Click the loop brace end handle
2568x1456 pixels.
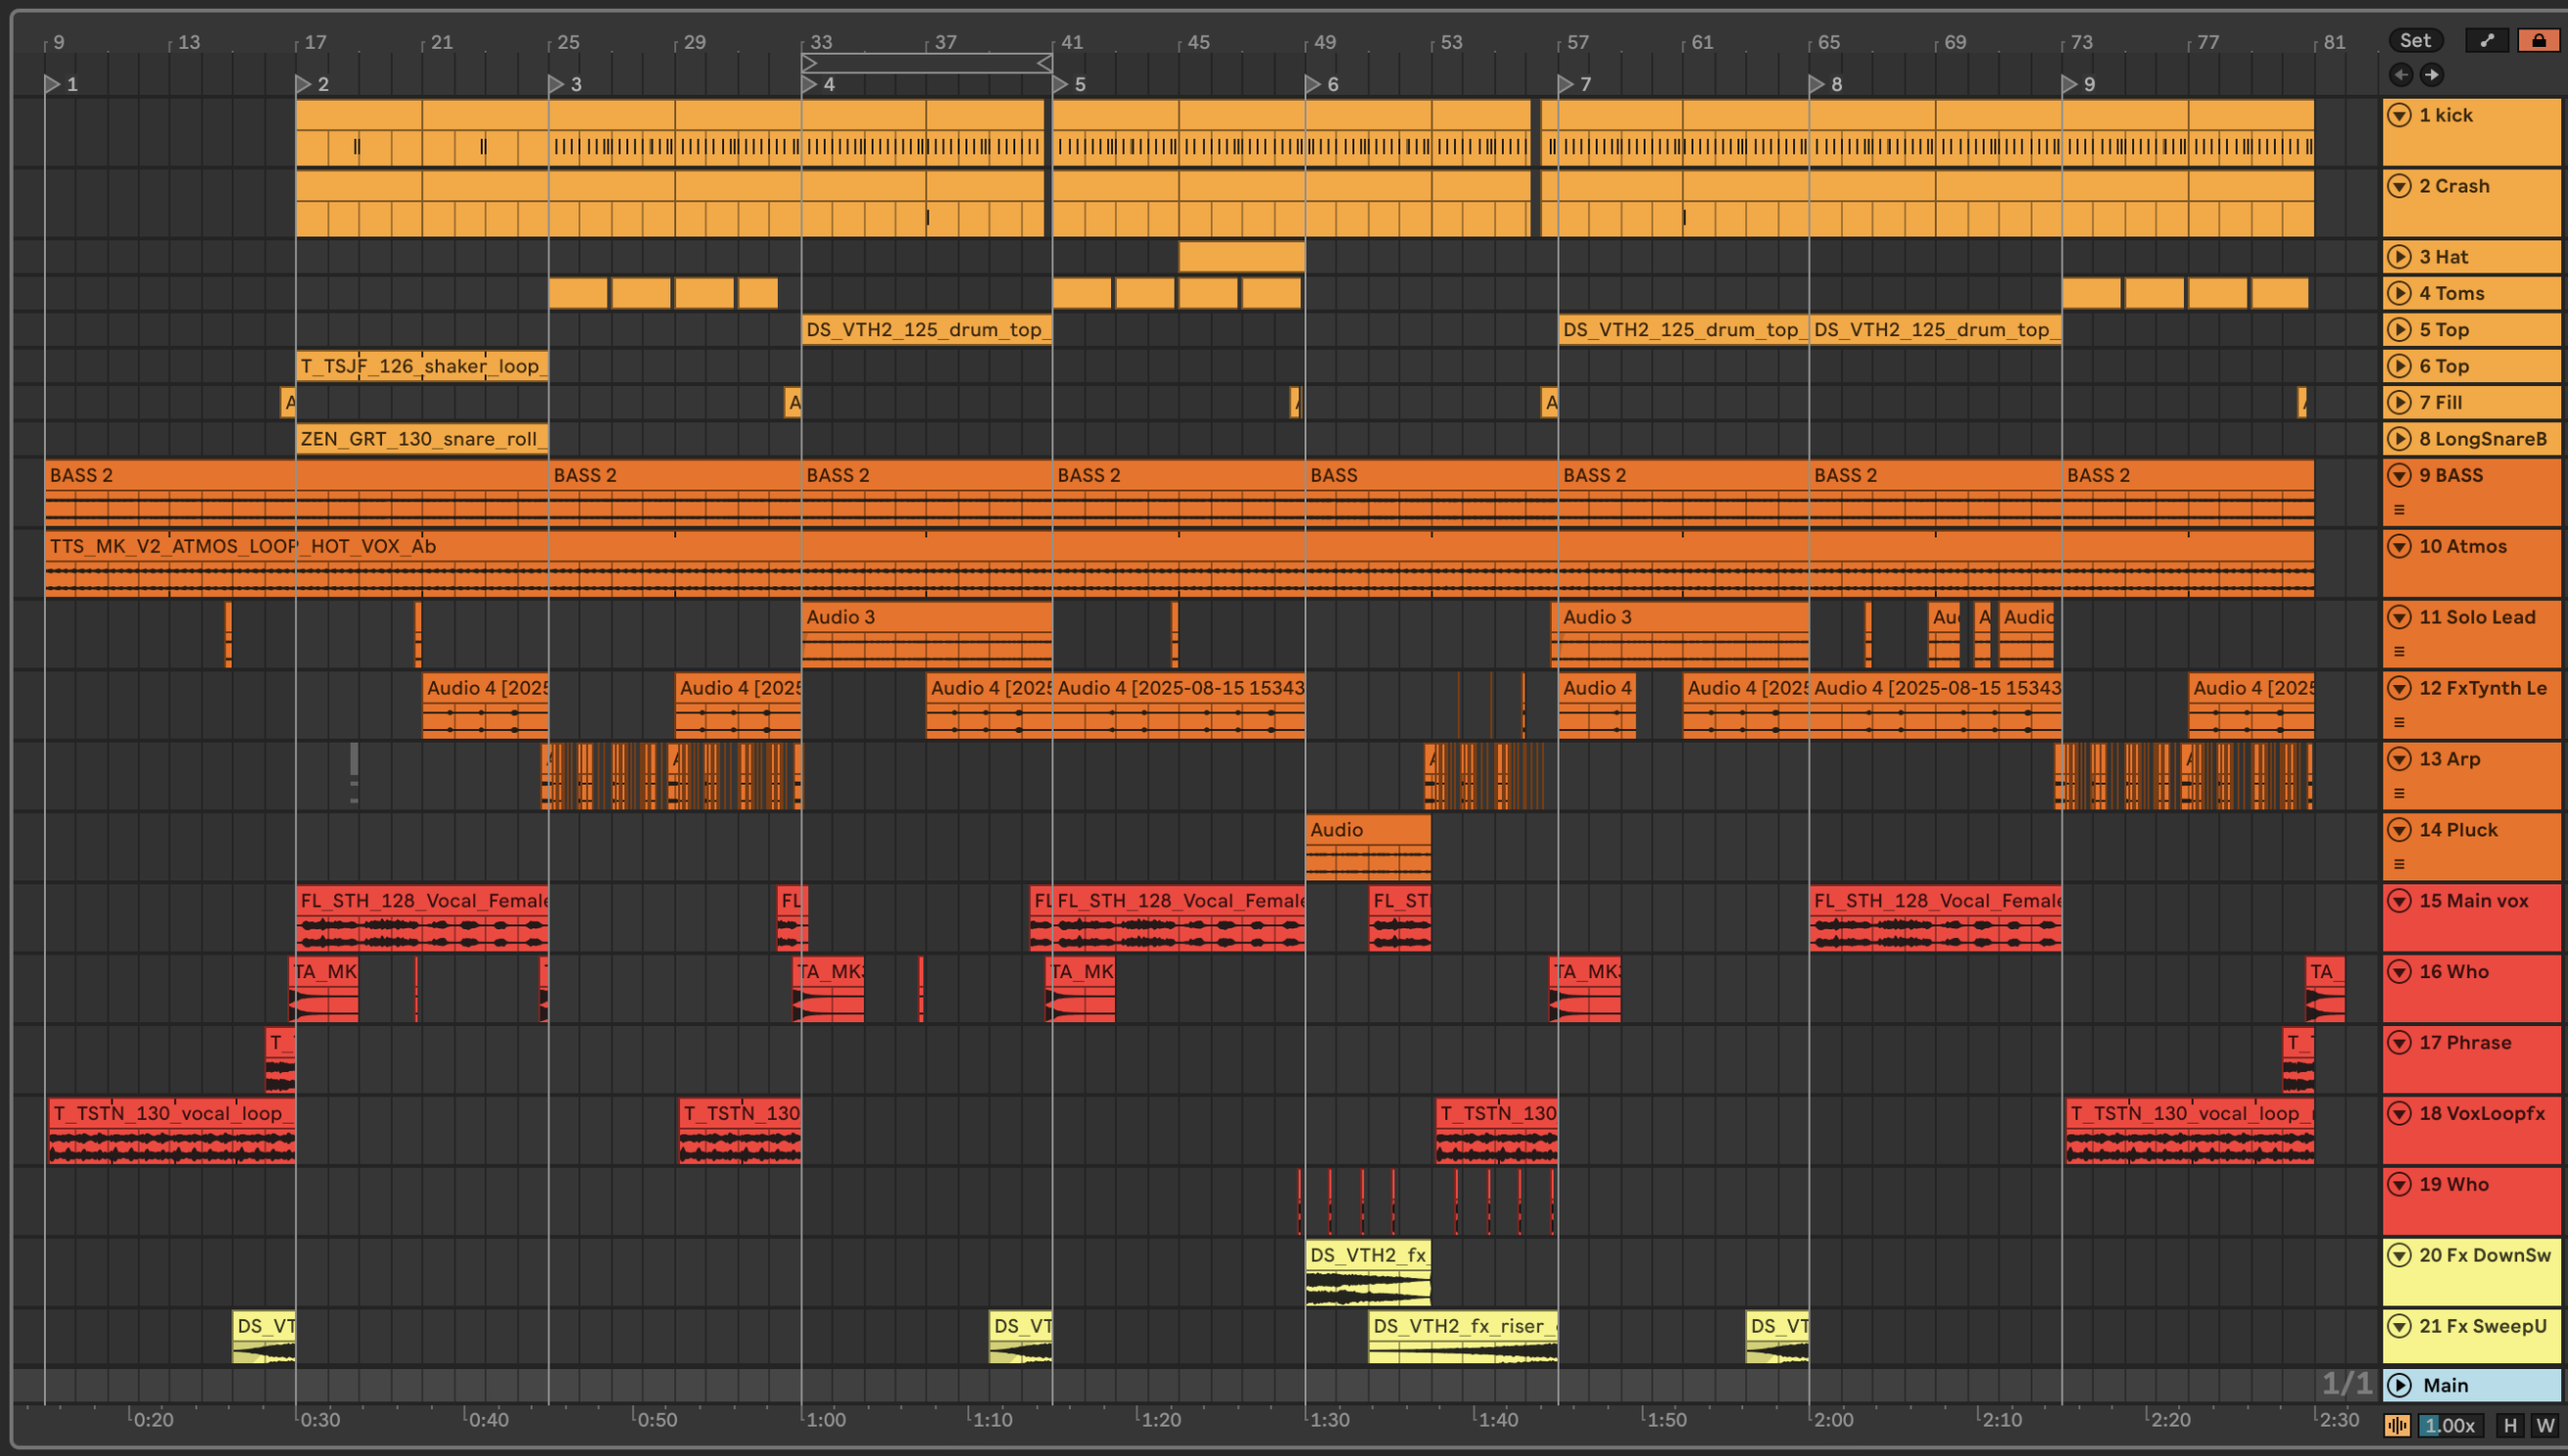tap(1043, 63)
